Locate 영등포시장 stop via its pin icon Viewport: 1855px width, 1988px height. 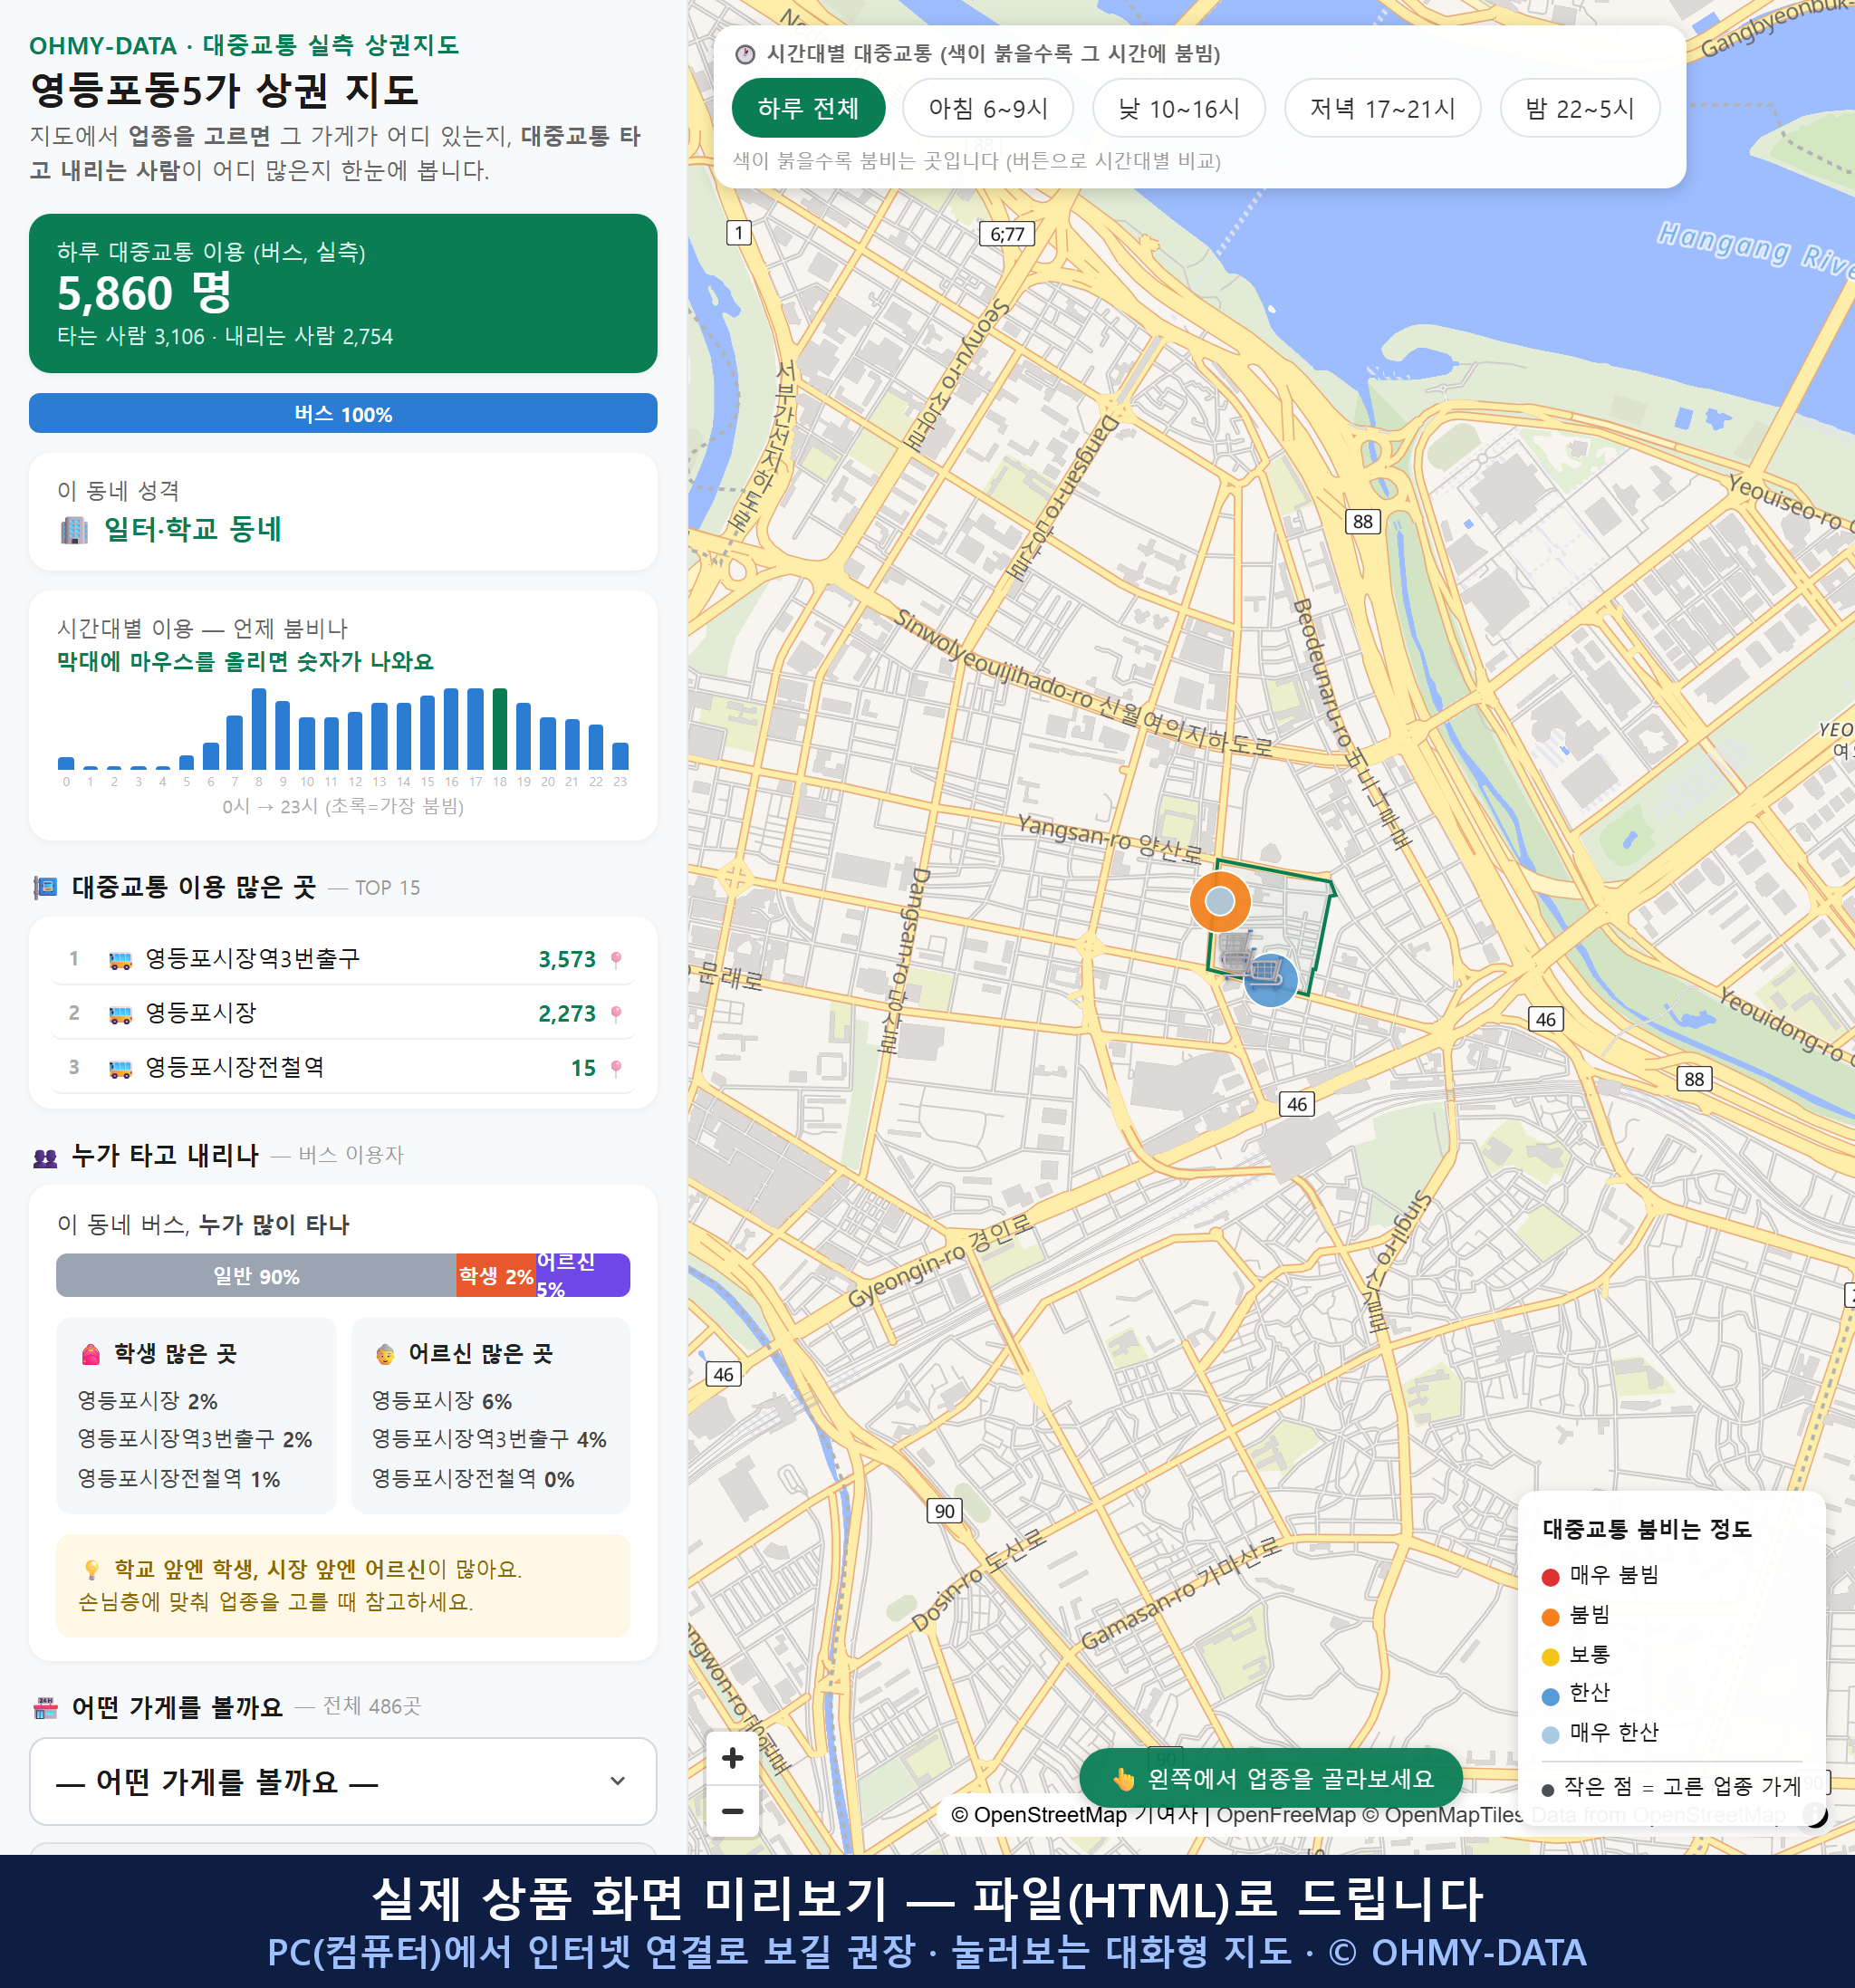click(616, 1014)
